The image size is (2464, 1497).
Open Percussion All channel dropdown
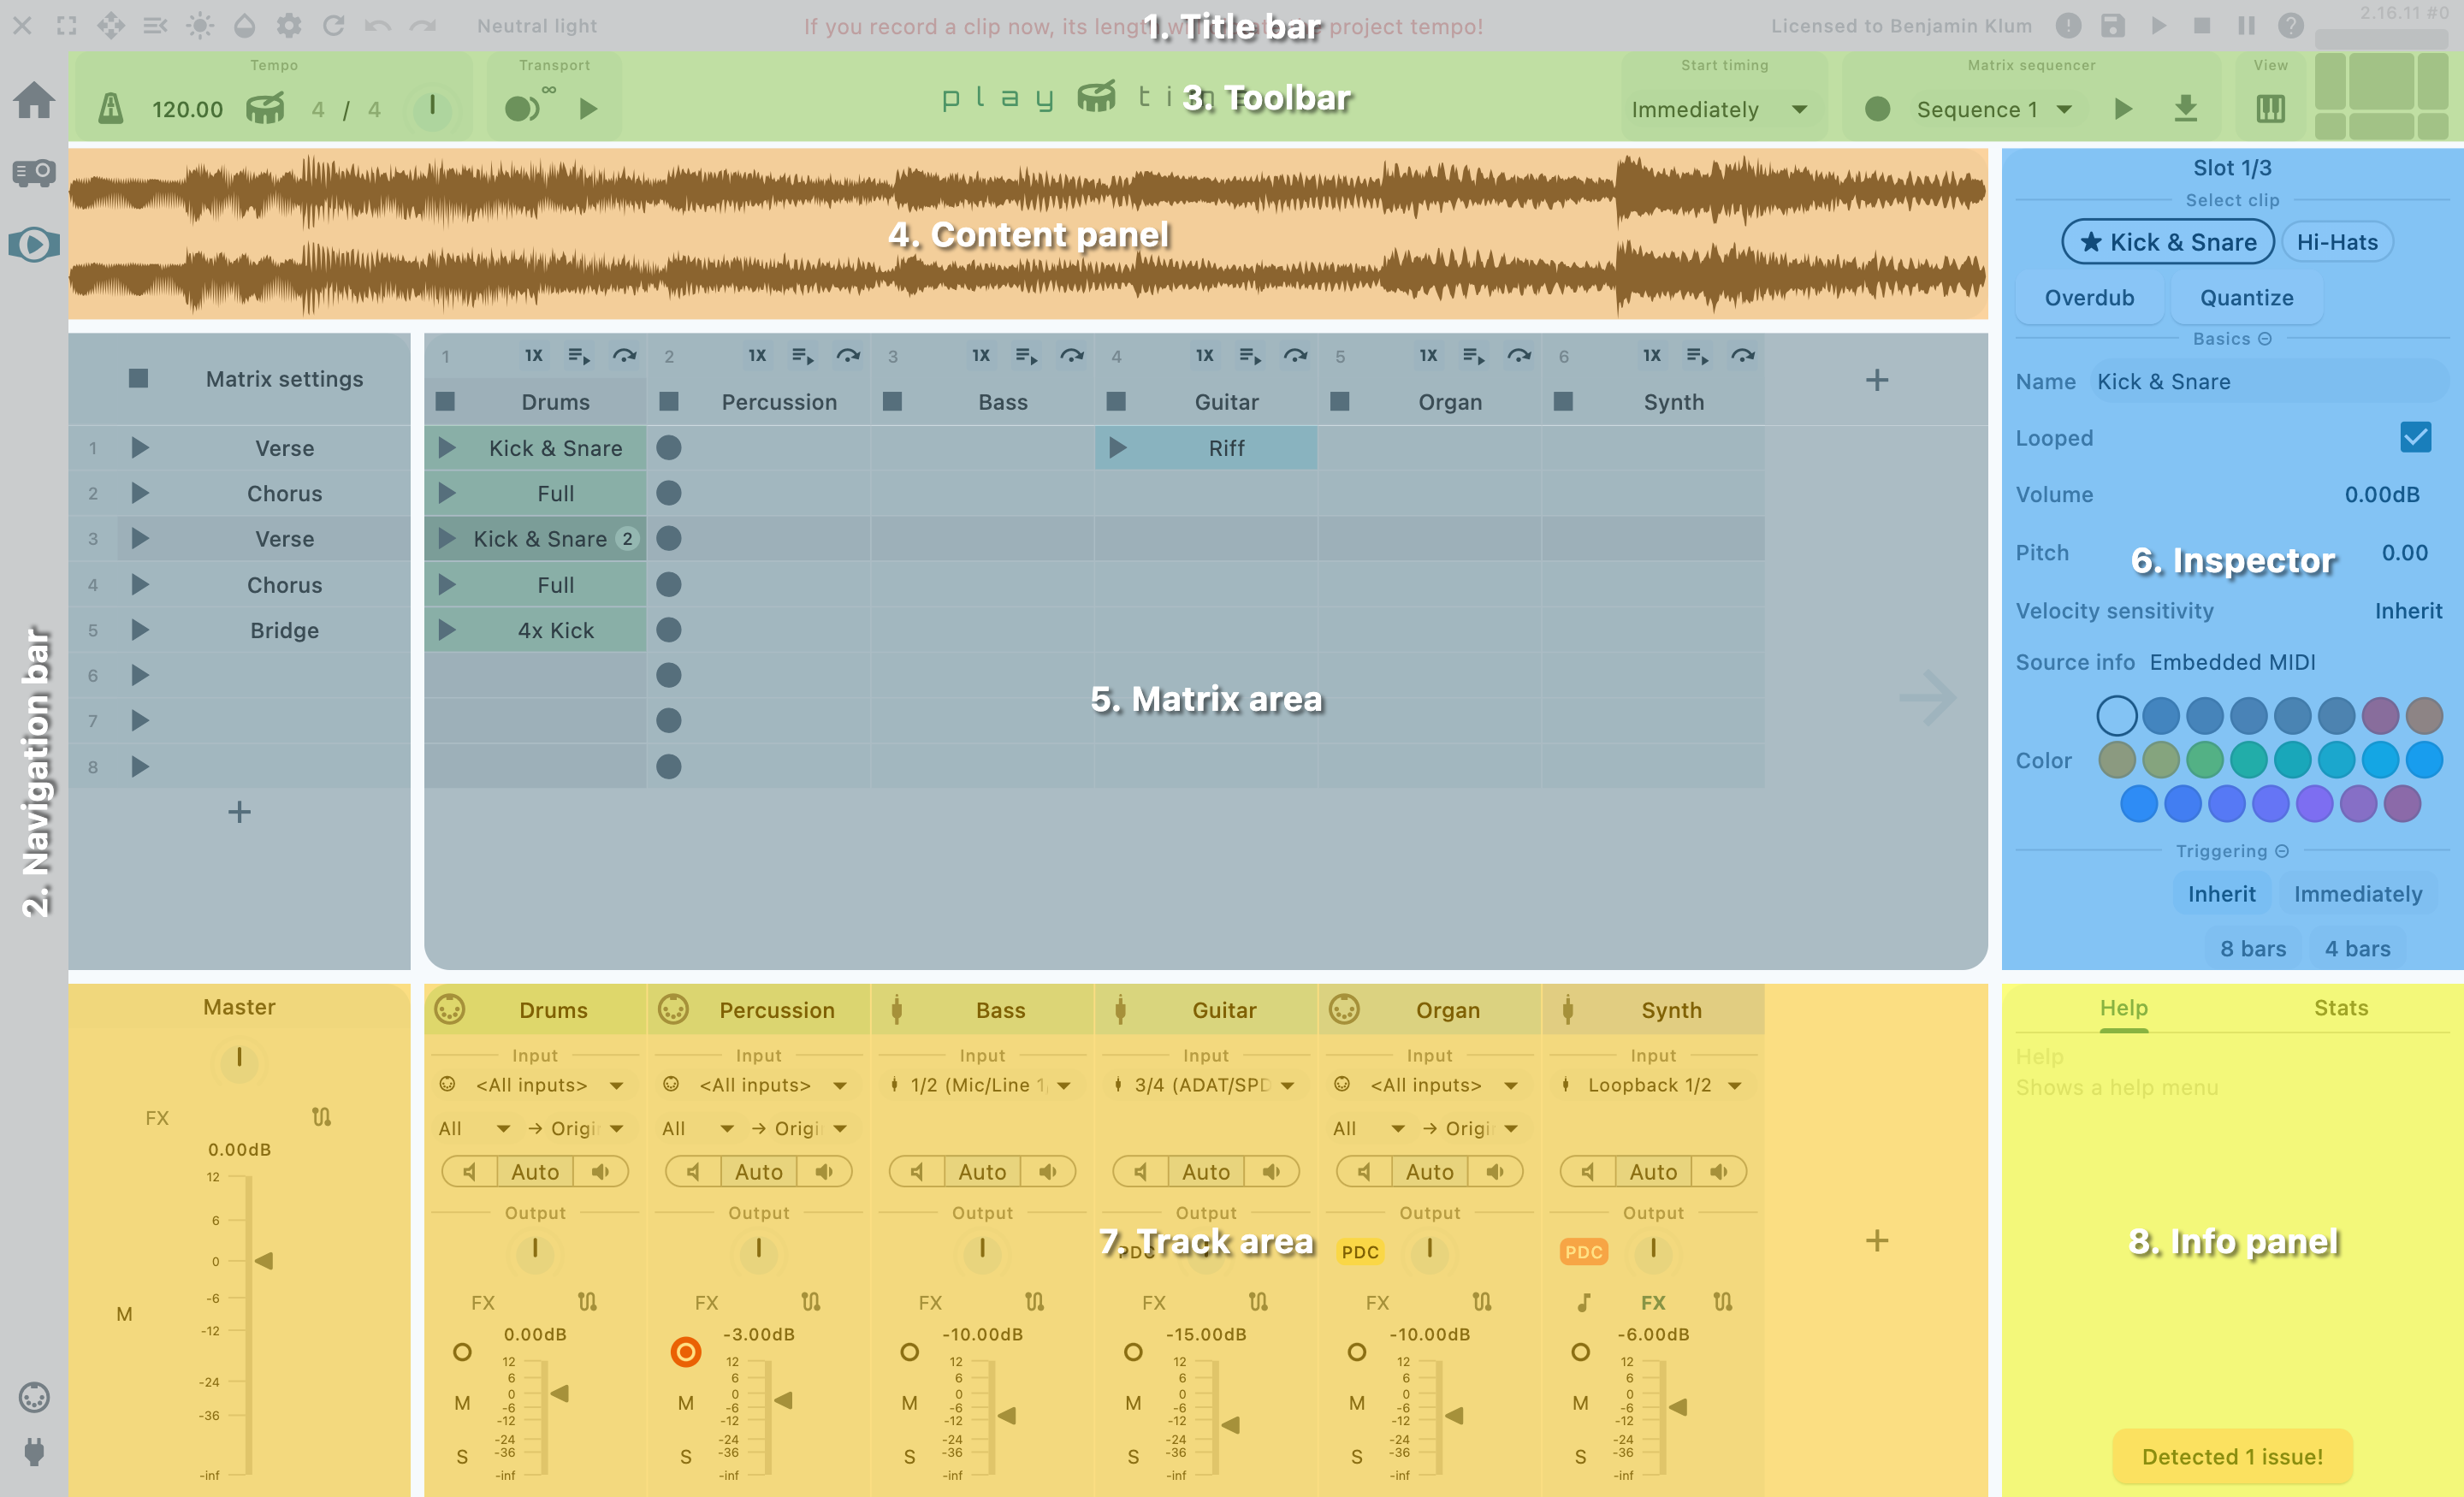[699, 1128]
